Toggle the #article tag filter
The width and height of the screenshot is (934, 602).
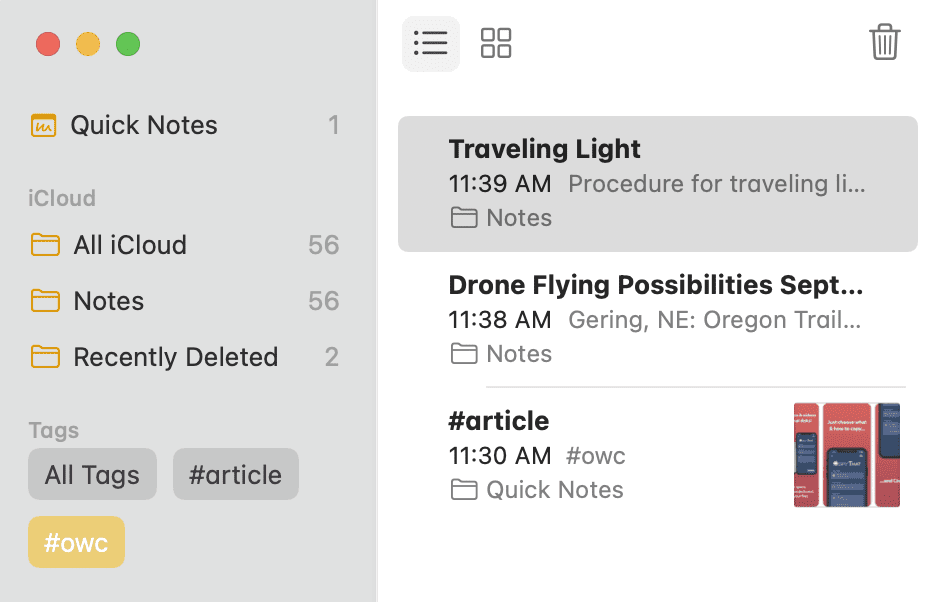pyautogui.click(x=235, y=474)
